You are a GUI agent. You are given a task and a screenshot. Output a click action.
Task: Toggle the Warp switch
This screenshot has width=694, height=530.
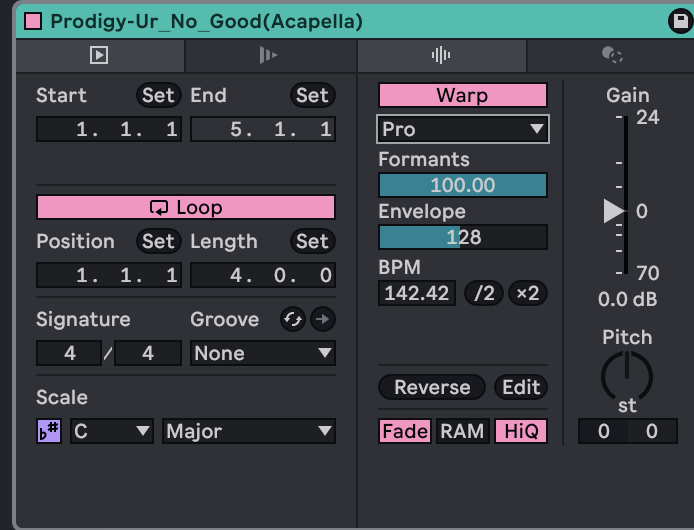[463, 95]
